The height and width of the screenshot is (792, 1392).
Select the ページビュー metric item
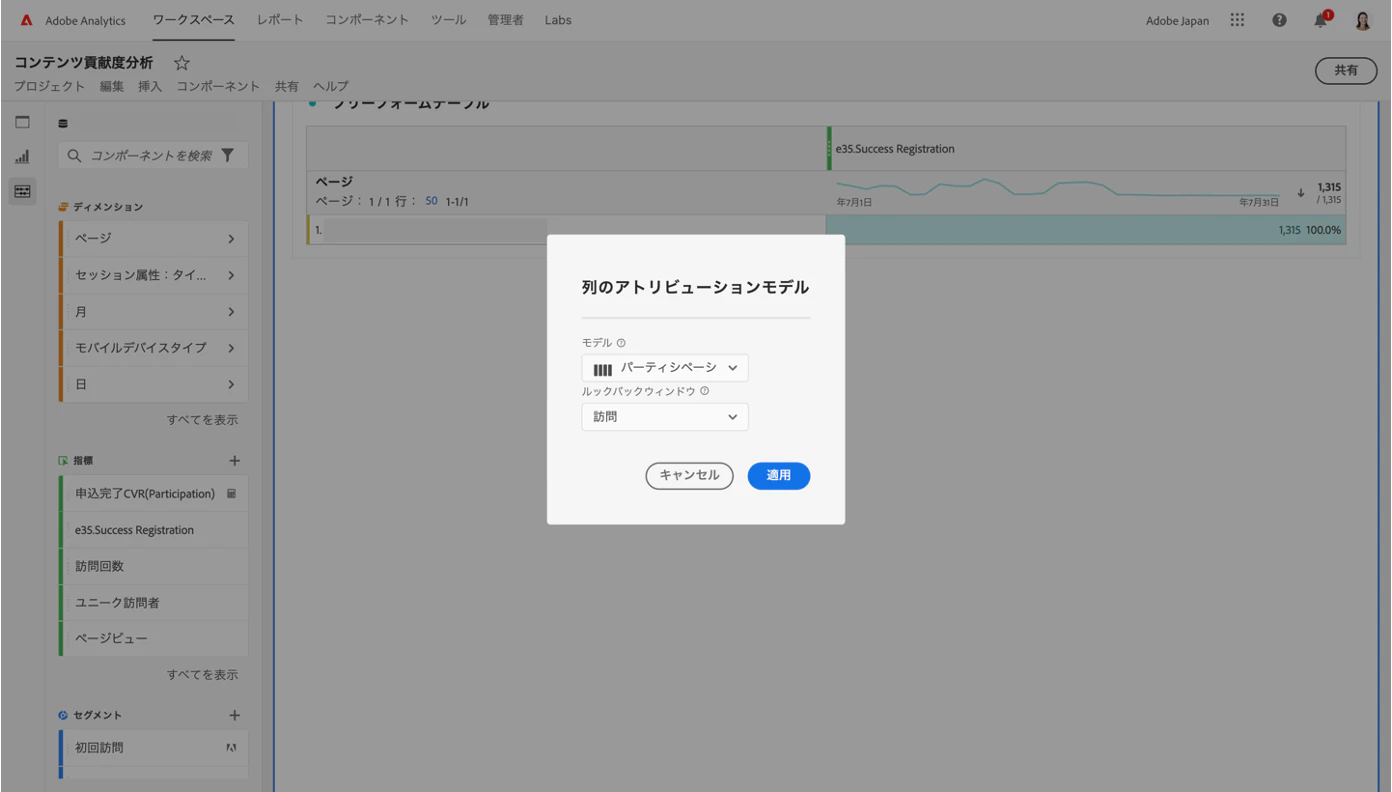coord(153,638)
